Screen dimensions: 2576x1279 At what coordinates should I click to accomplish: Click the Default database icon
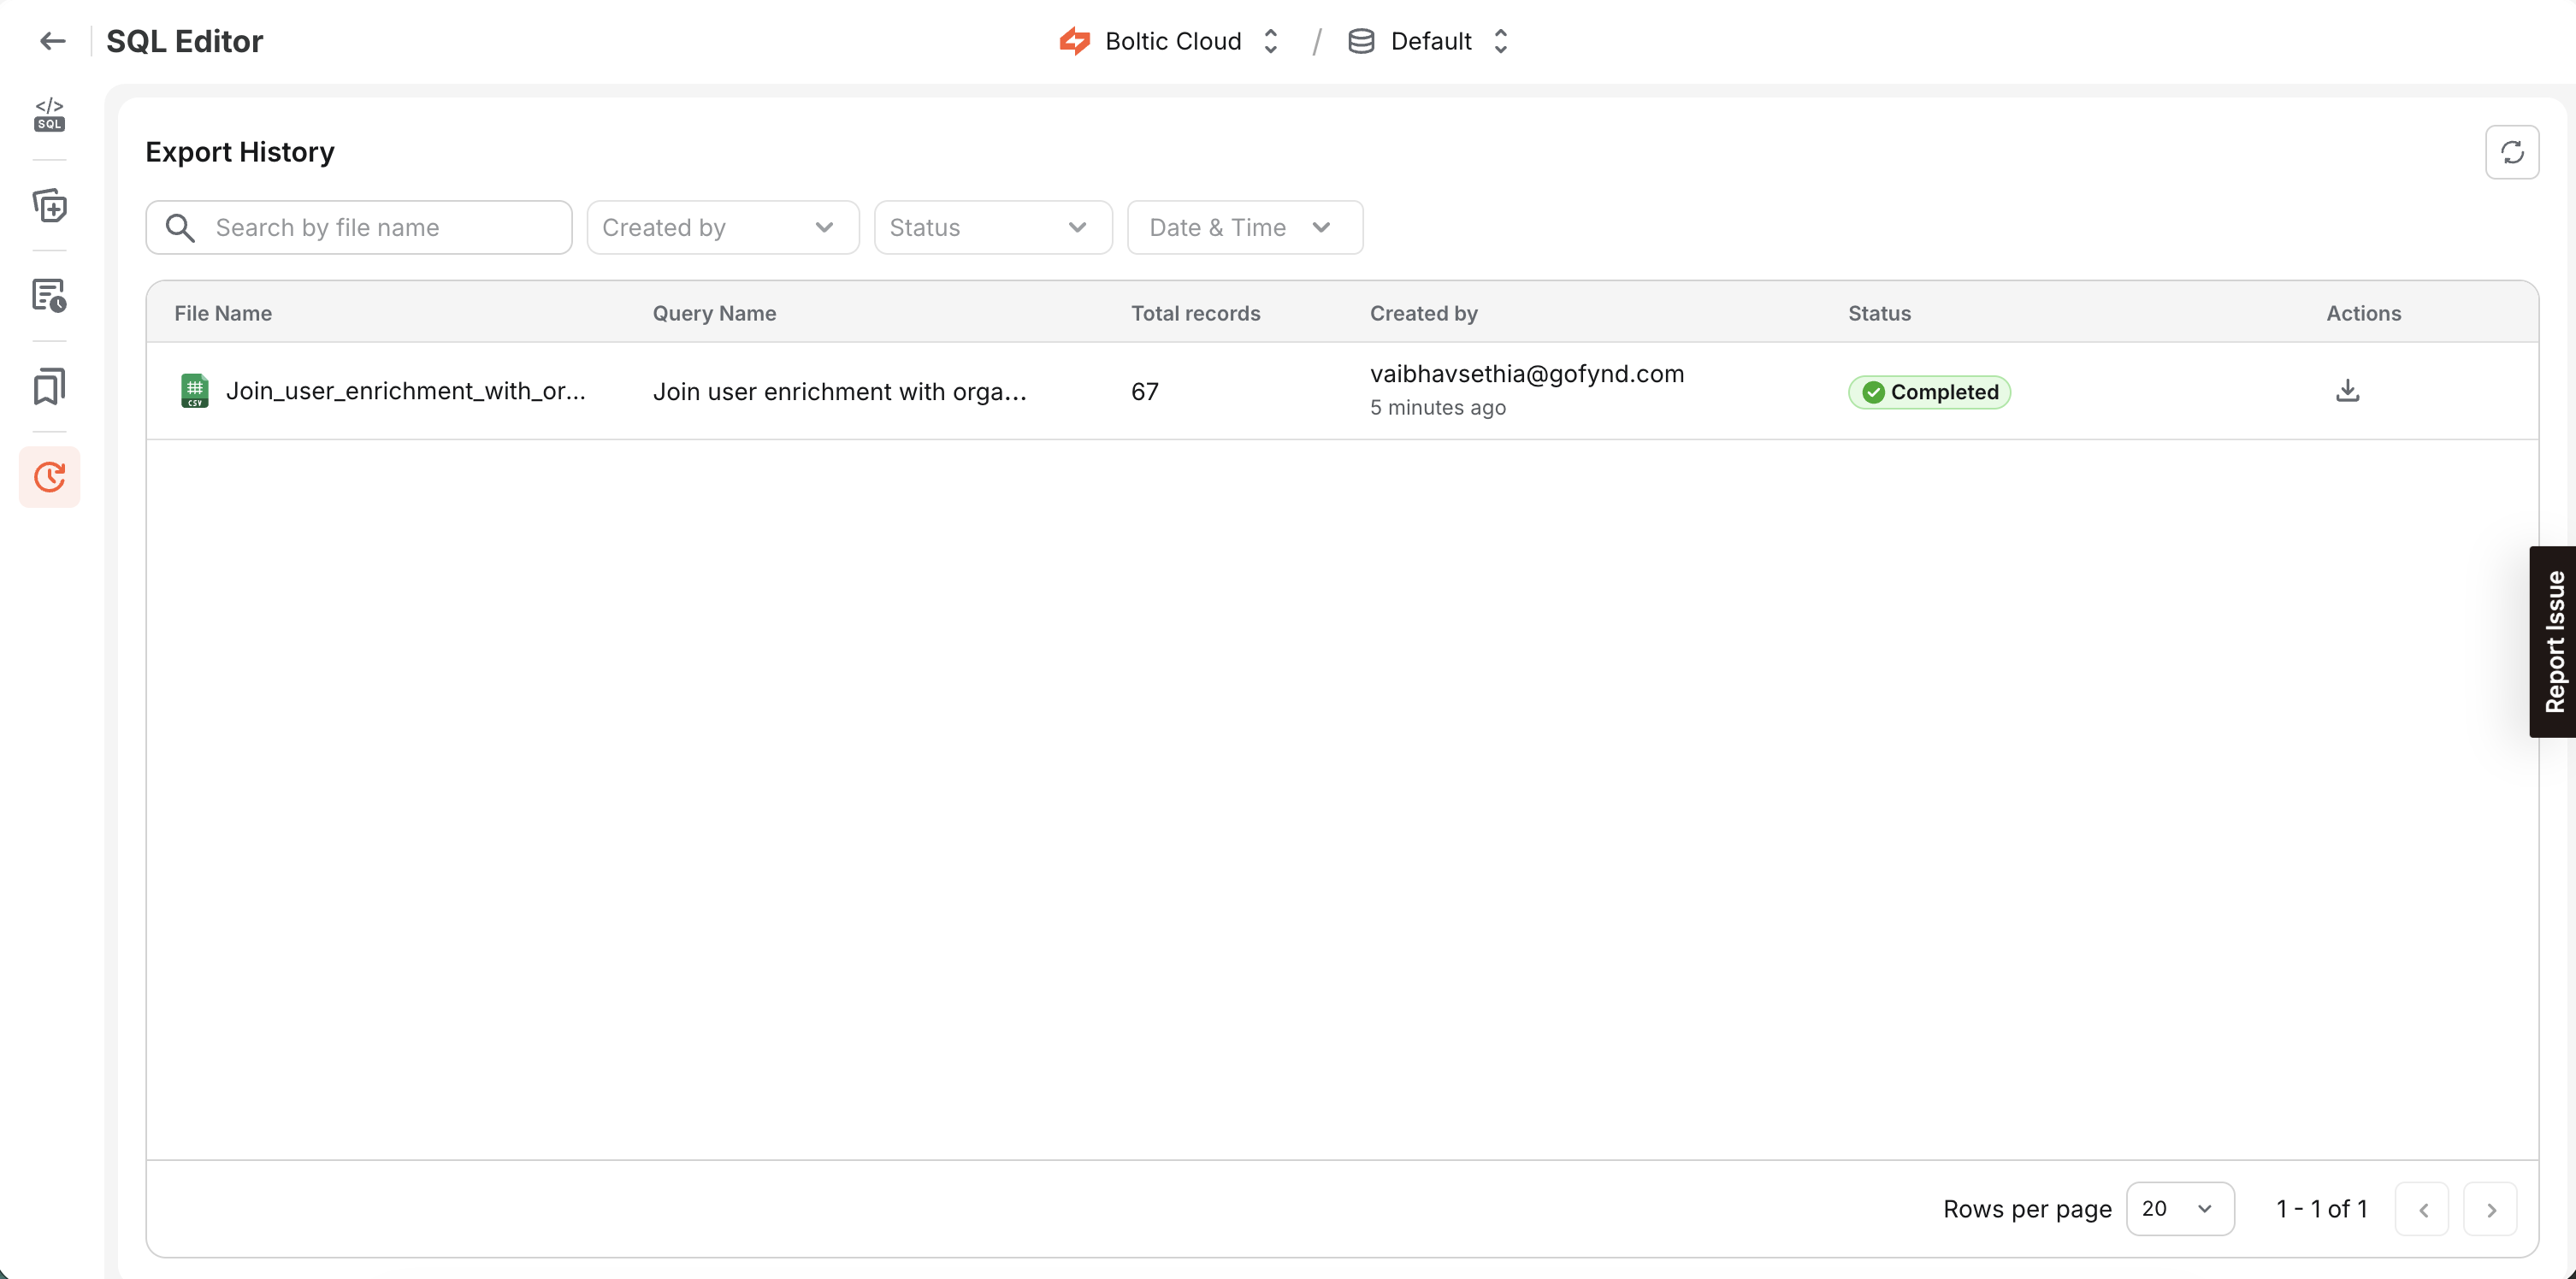(1360, 40)
